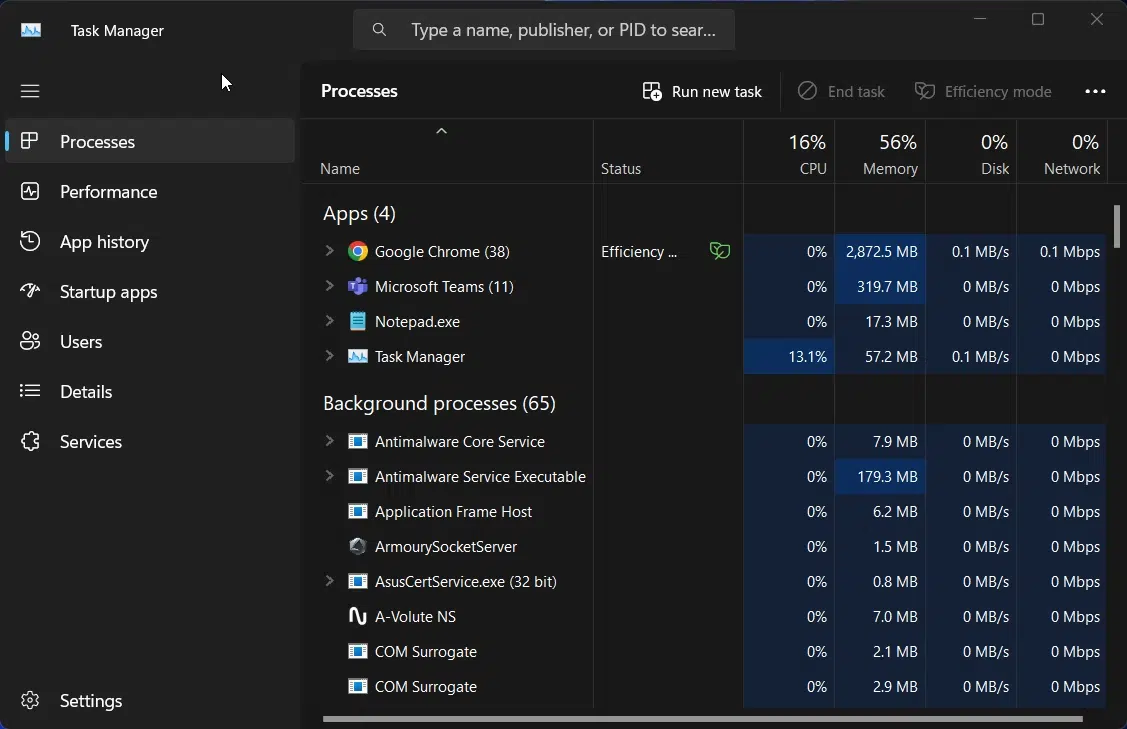This screenshot has height=729, width=1127.
Task: Open the three-dot more options menu
Action: (1095, 91)
